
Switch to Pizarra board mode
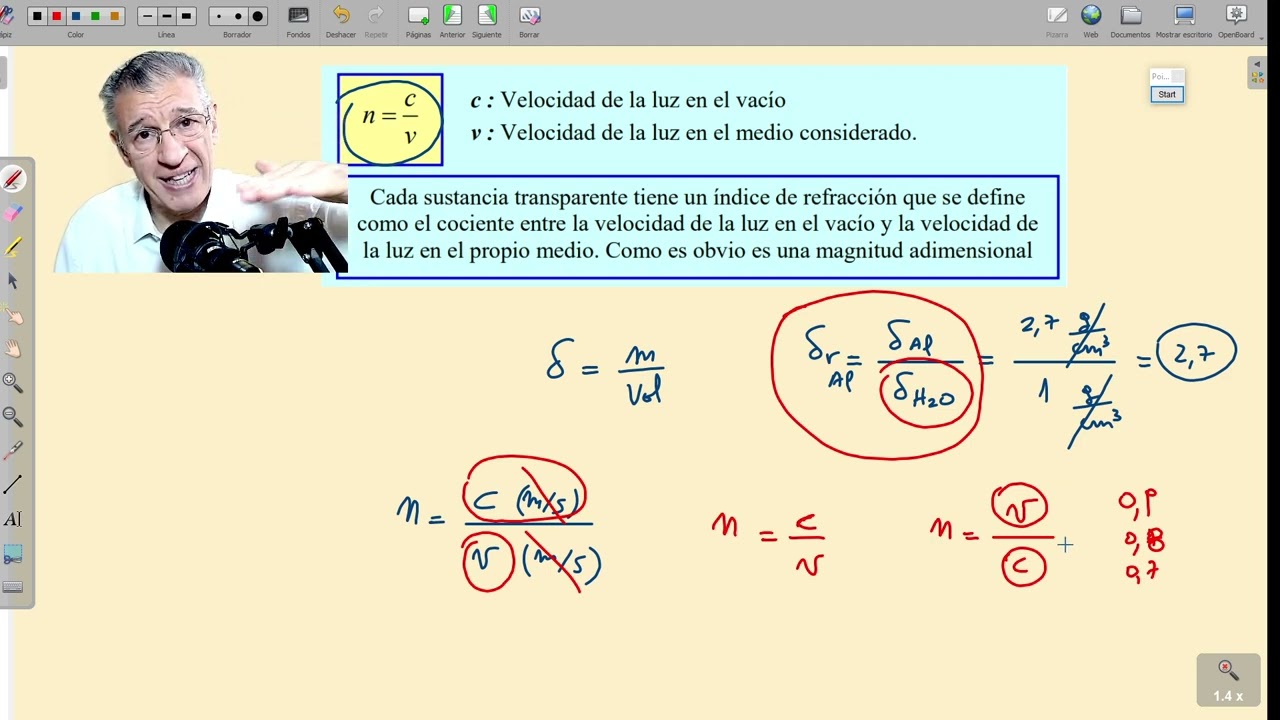point(1057,21)
